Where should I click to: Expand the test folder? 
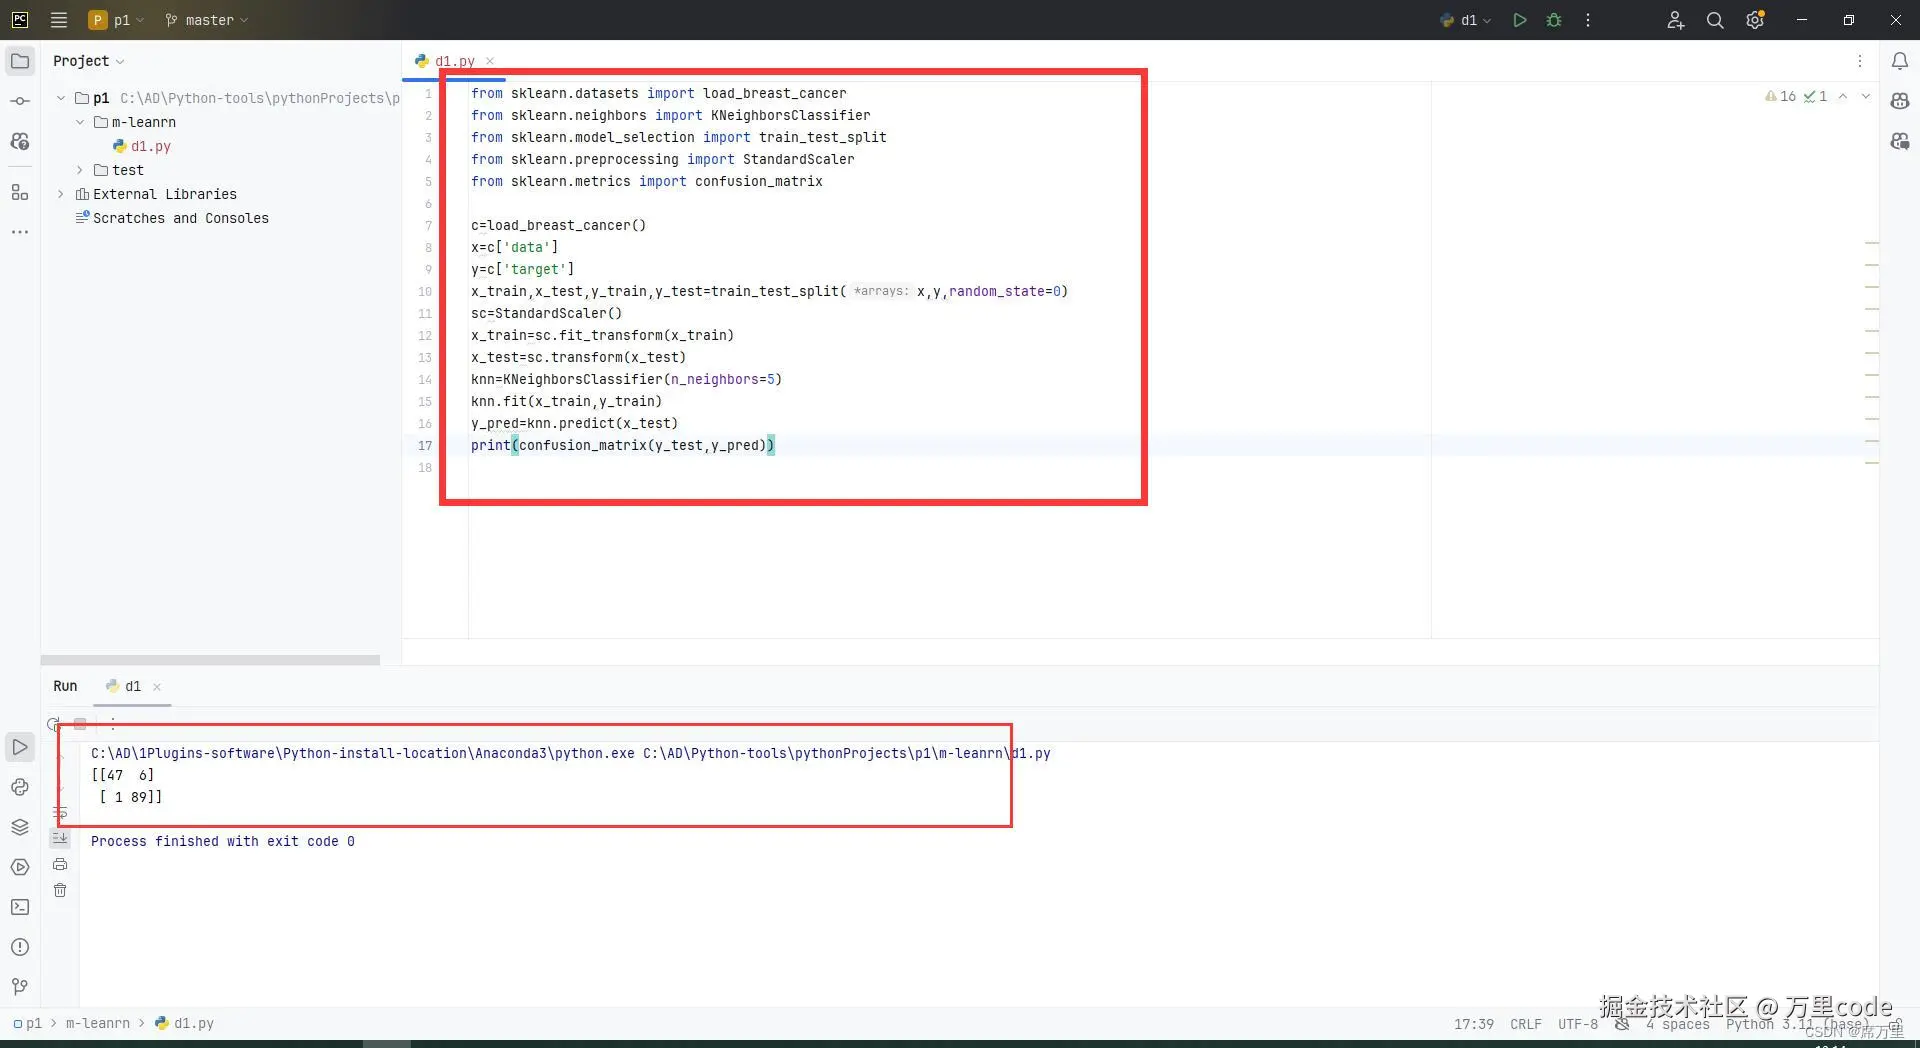click(x=80, y=170)
